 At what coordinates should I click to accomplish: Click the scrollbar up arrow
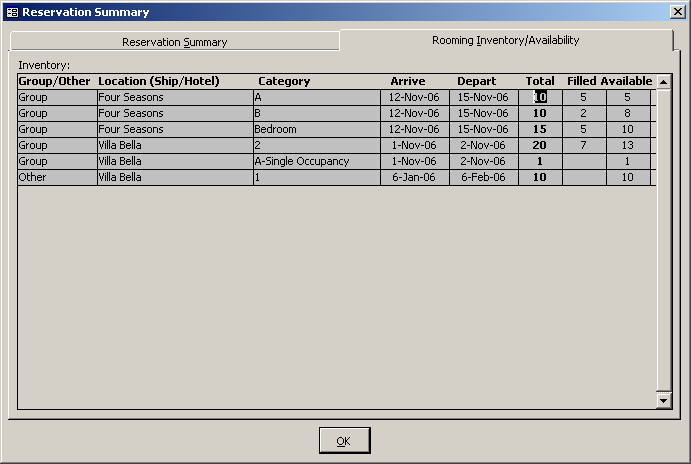pyautogui.click(x=663, y=81)
